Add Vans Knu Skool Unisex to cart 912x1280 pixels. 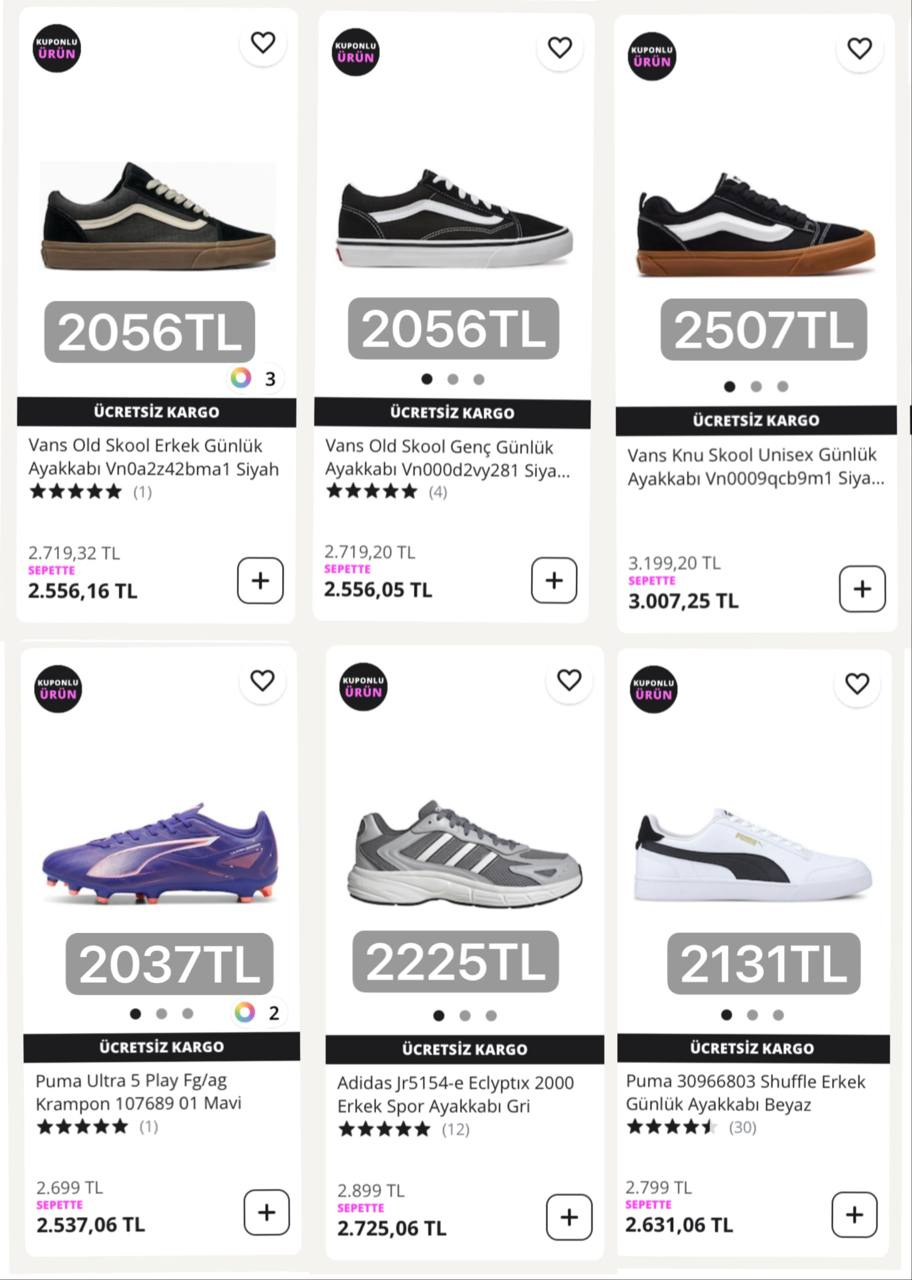[x=862, y=589]
